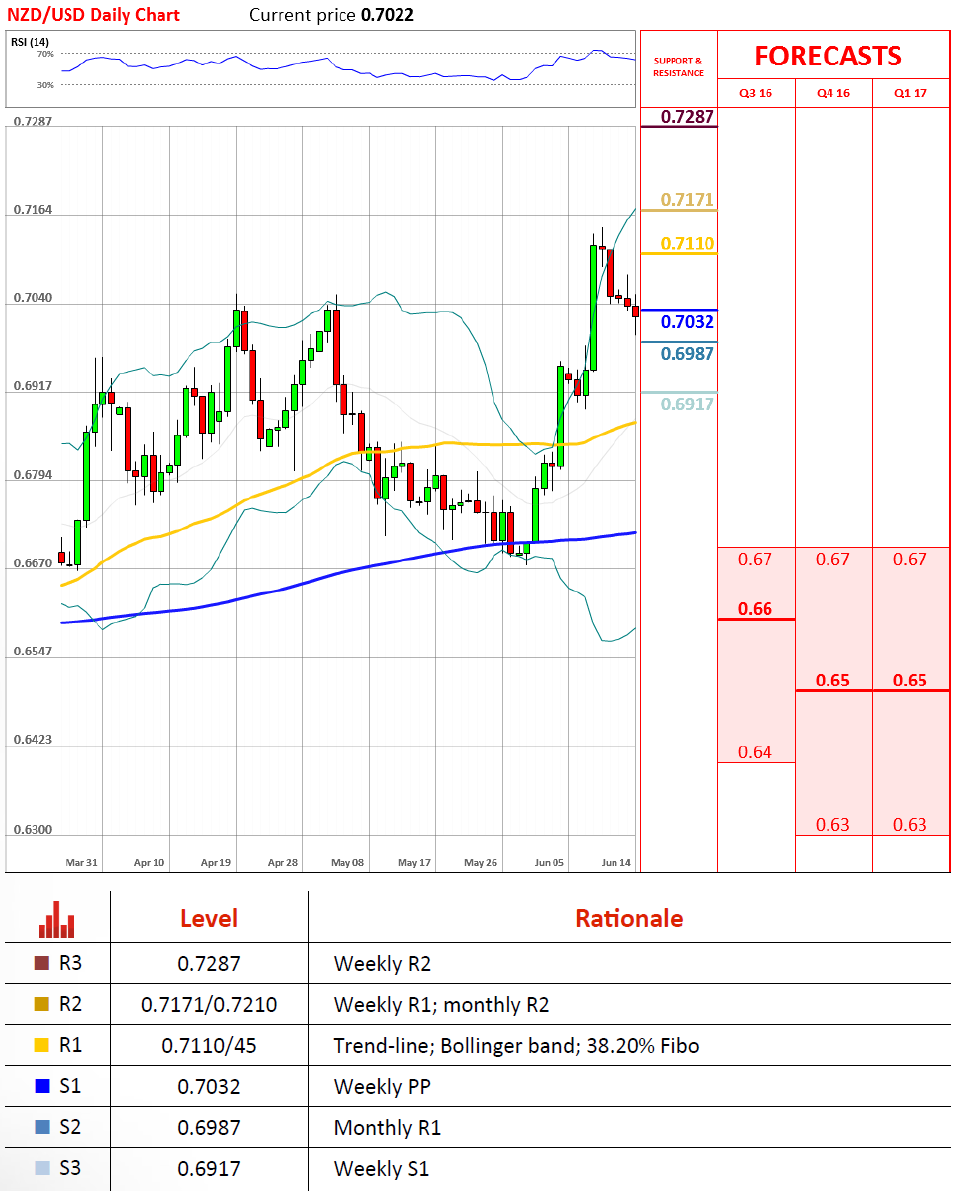Click the 0.6670 price axis label

[x=33, y=564]
